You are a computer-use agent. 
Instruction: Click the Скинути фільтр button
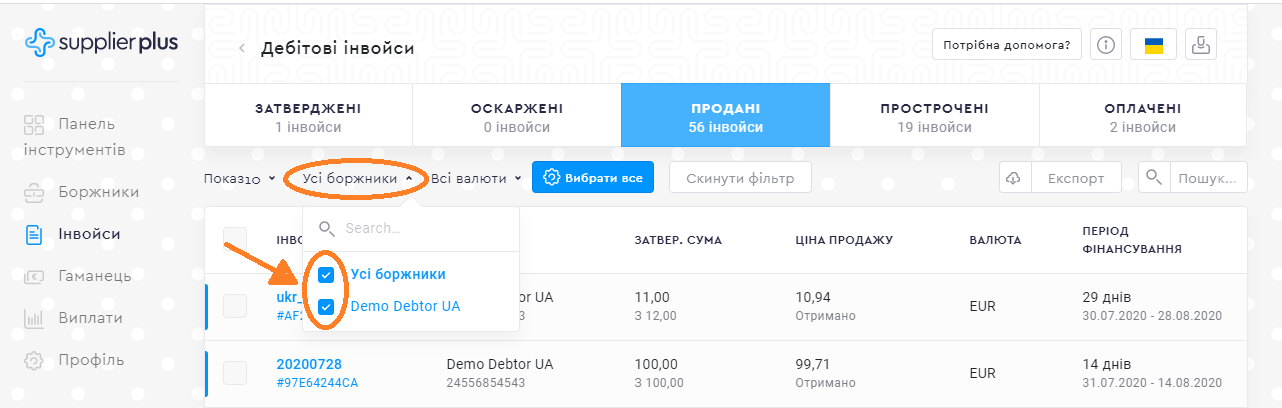pyautogui.click(x=741, y=178)
